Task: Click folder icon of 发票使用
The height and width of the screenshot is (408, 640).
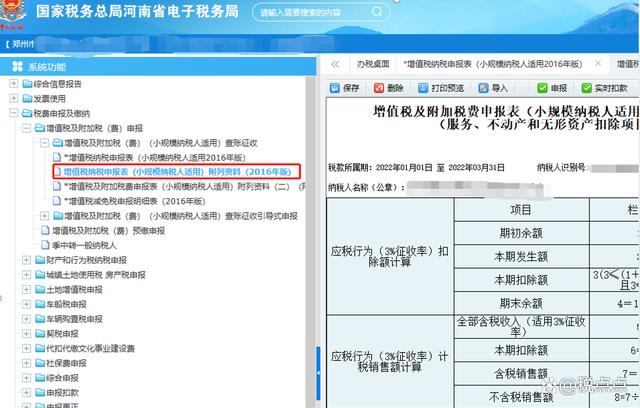Action: [x=27, y=98]
